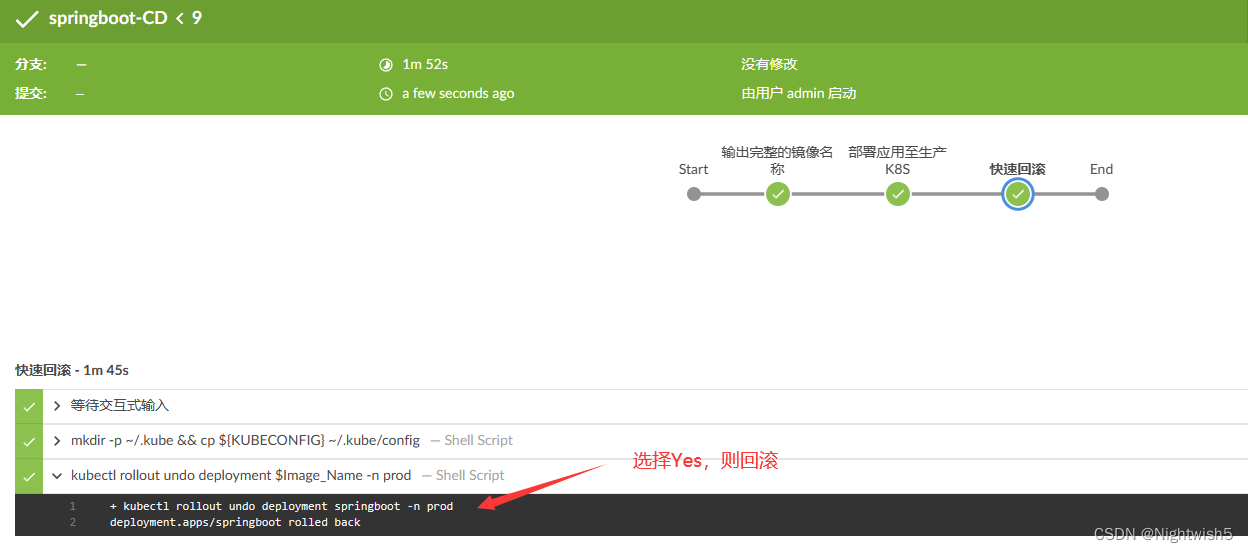Select the 输出完整的镜像名称 stage node

(778, 194)
